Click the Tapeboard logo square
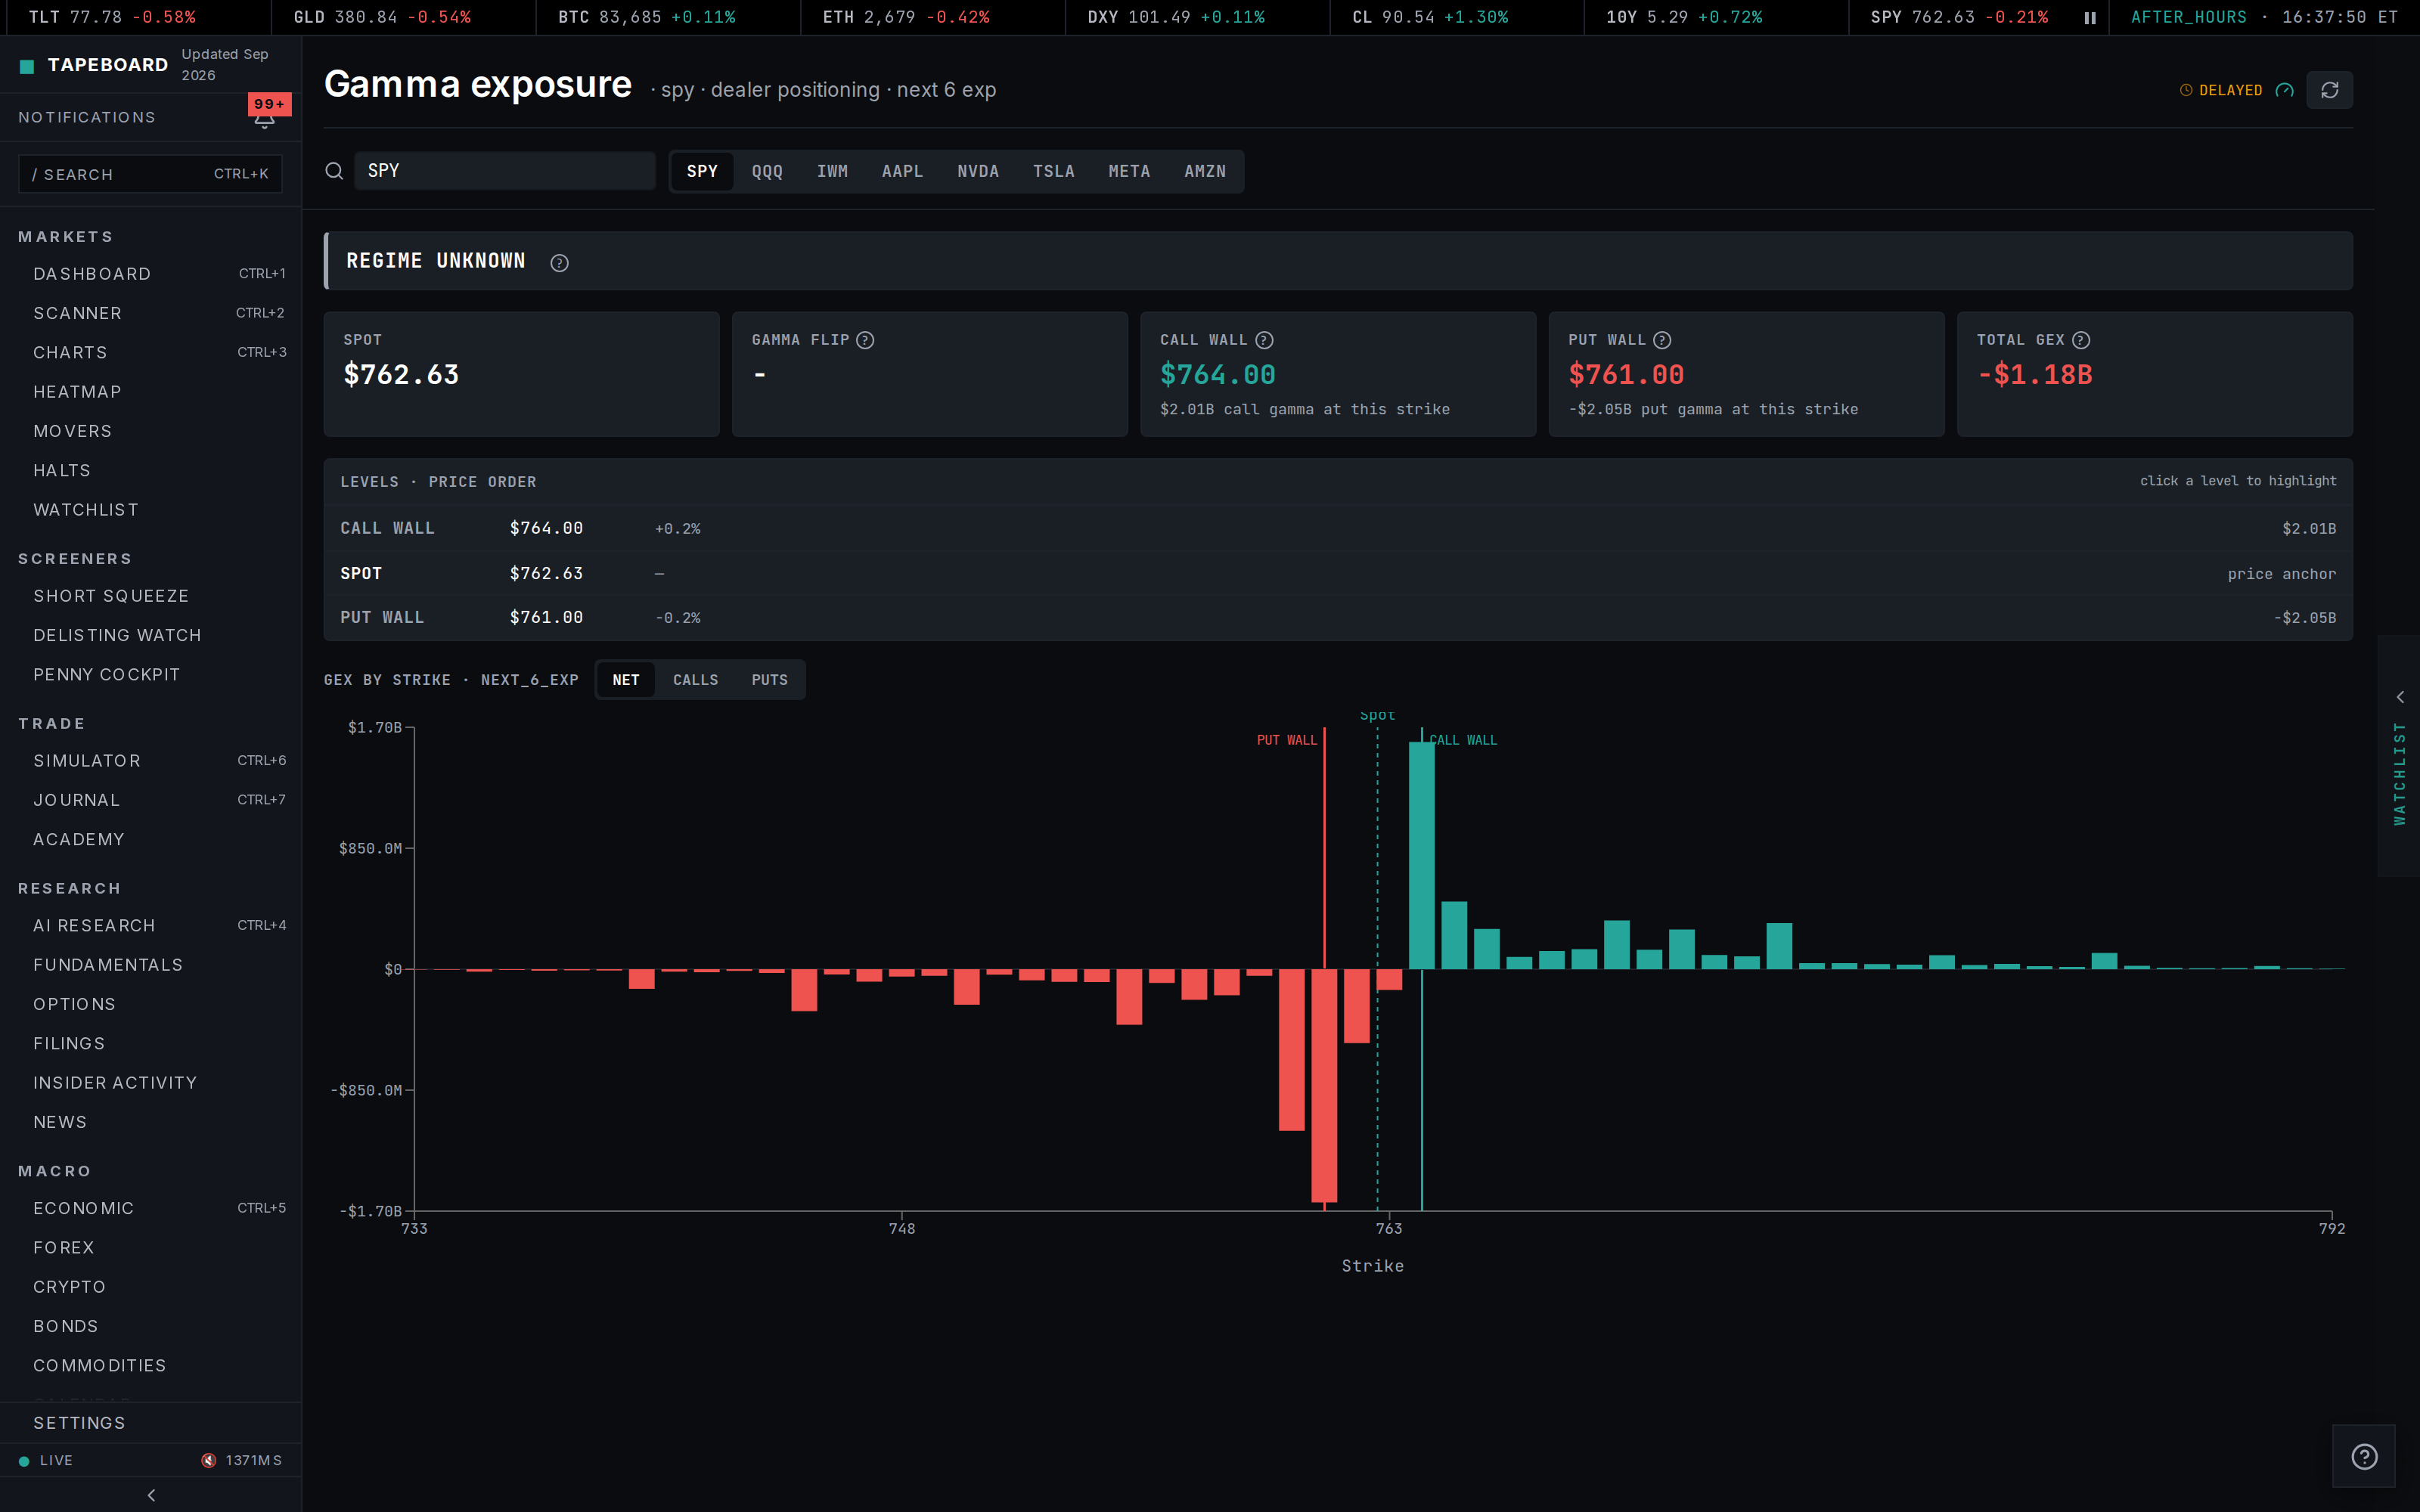This screenshot has height=1512, width=2420. pos(27,66)
